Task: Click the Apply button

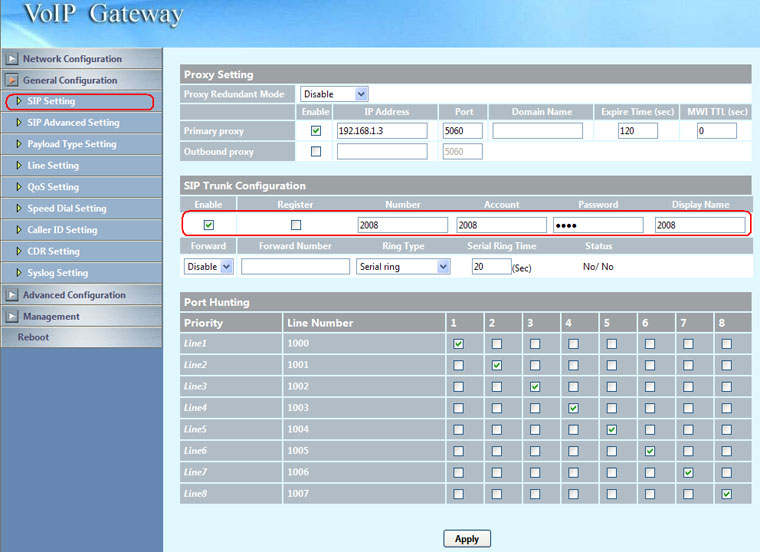Action: click(466, 539)
